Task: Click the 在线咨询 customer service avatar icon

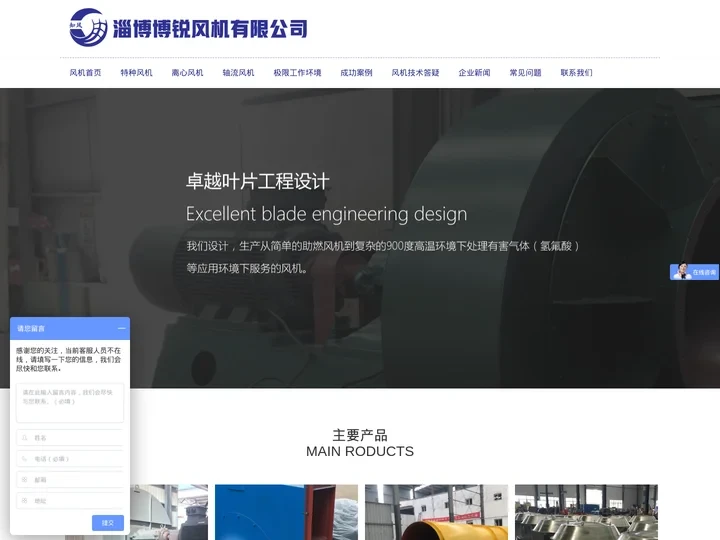Action: [x=683, y=272]
